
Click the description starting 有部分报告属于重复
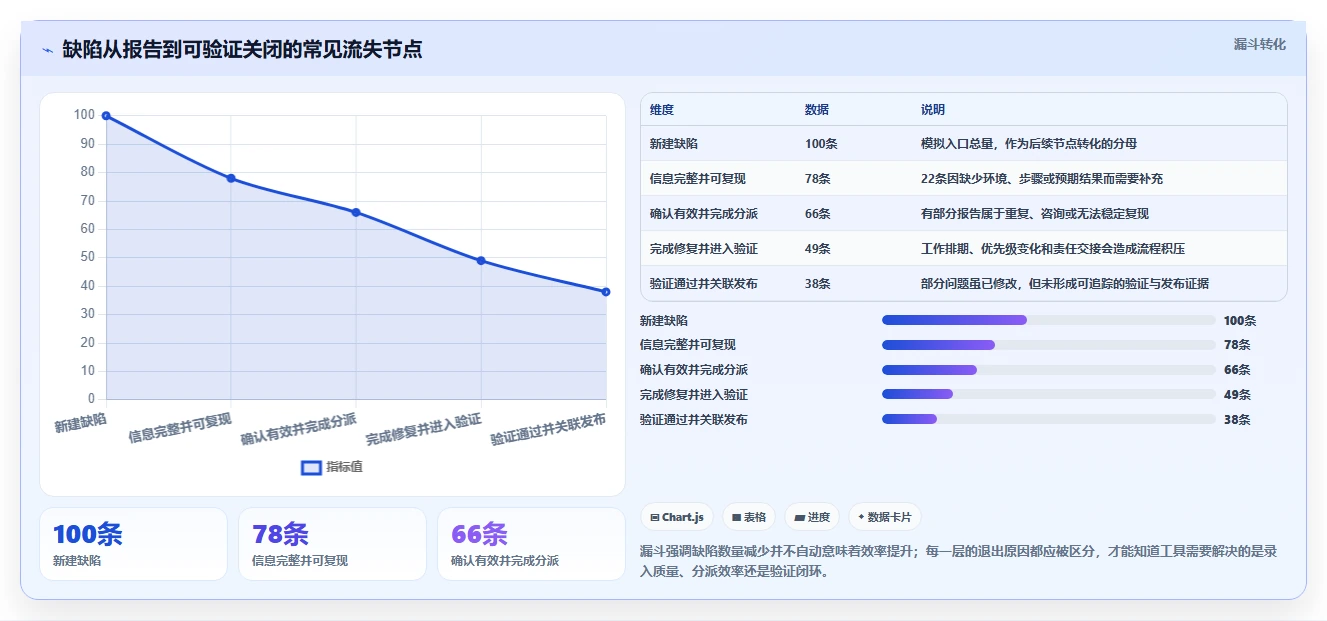coord(1035,214)
